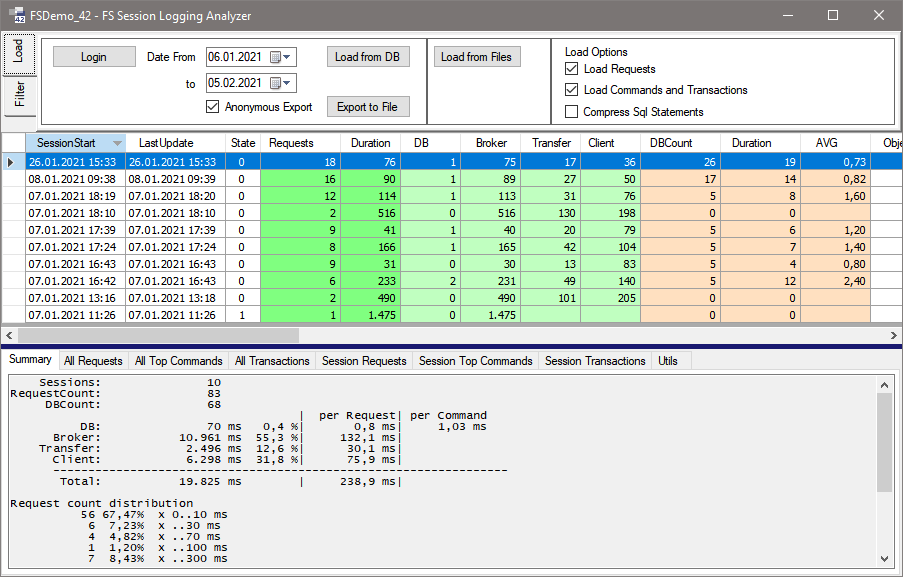Click the AVG column header
This screenshot has height=577, width=903.
(835, 143)
